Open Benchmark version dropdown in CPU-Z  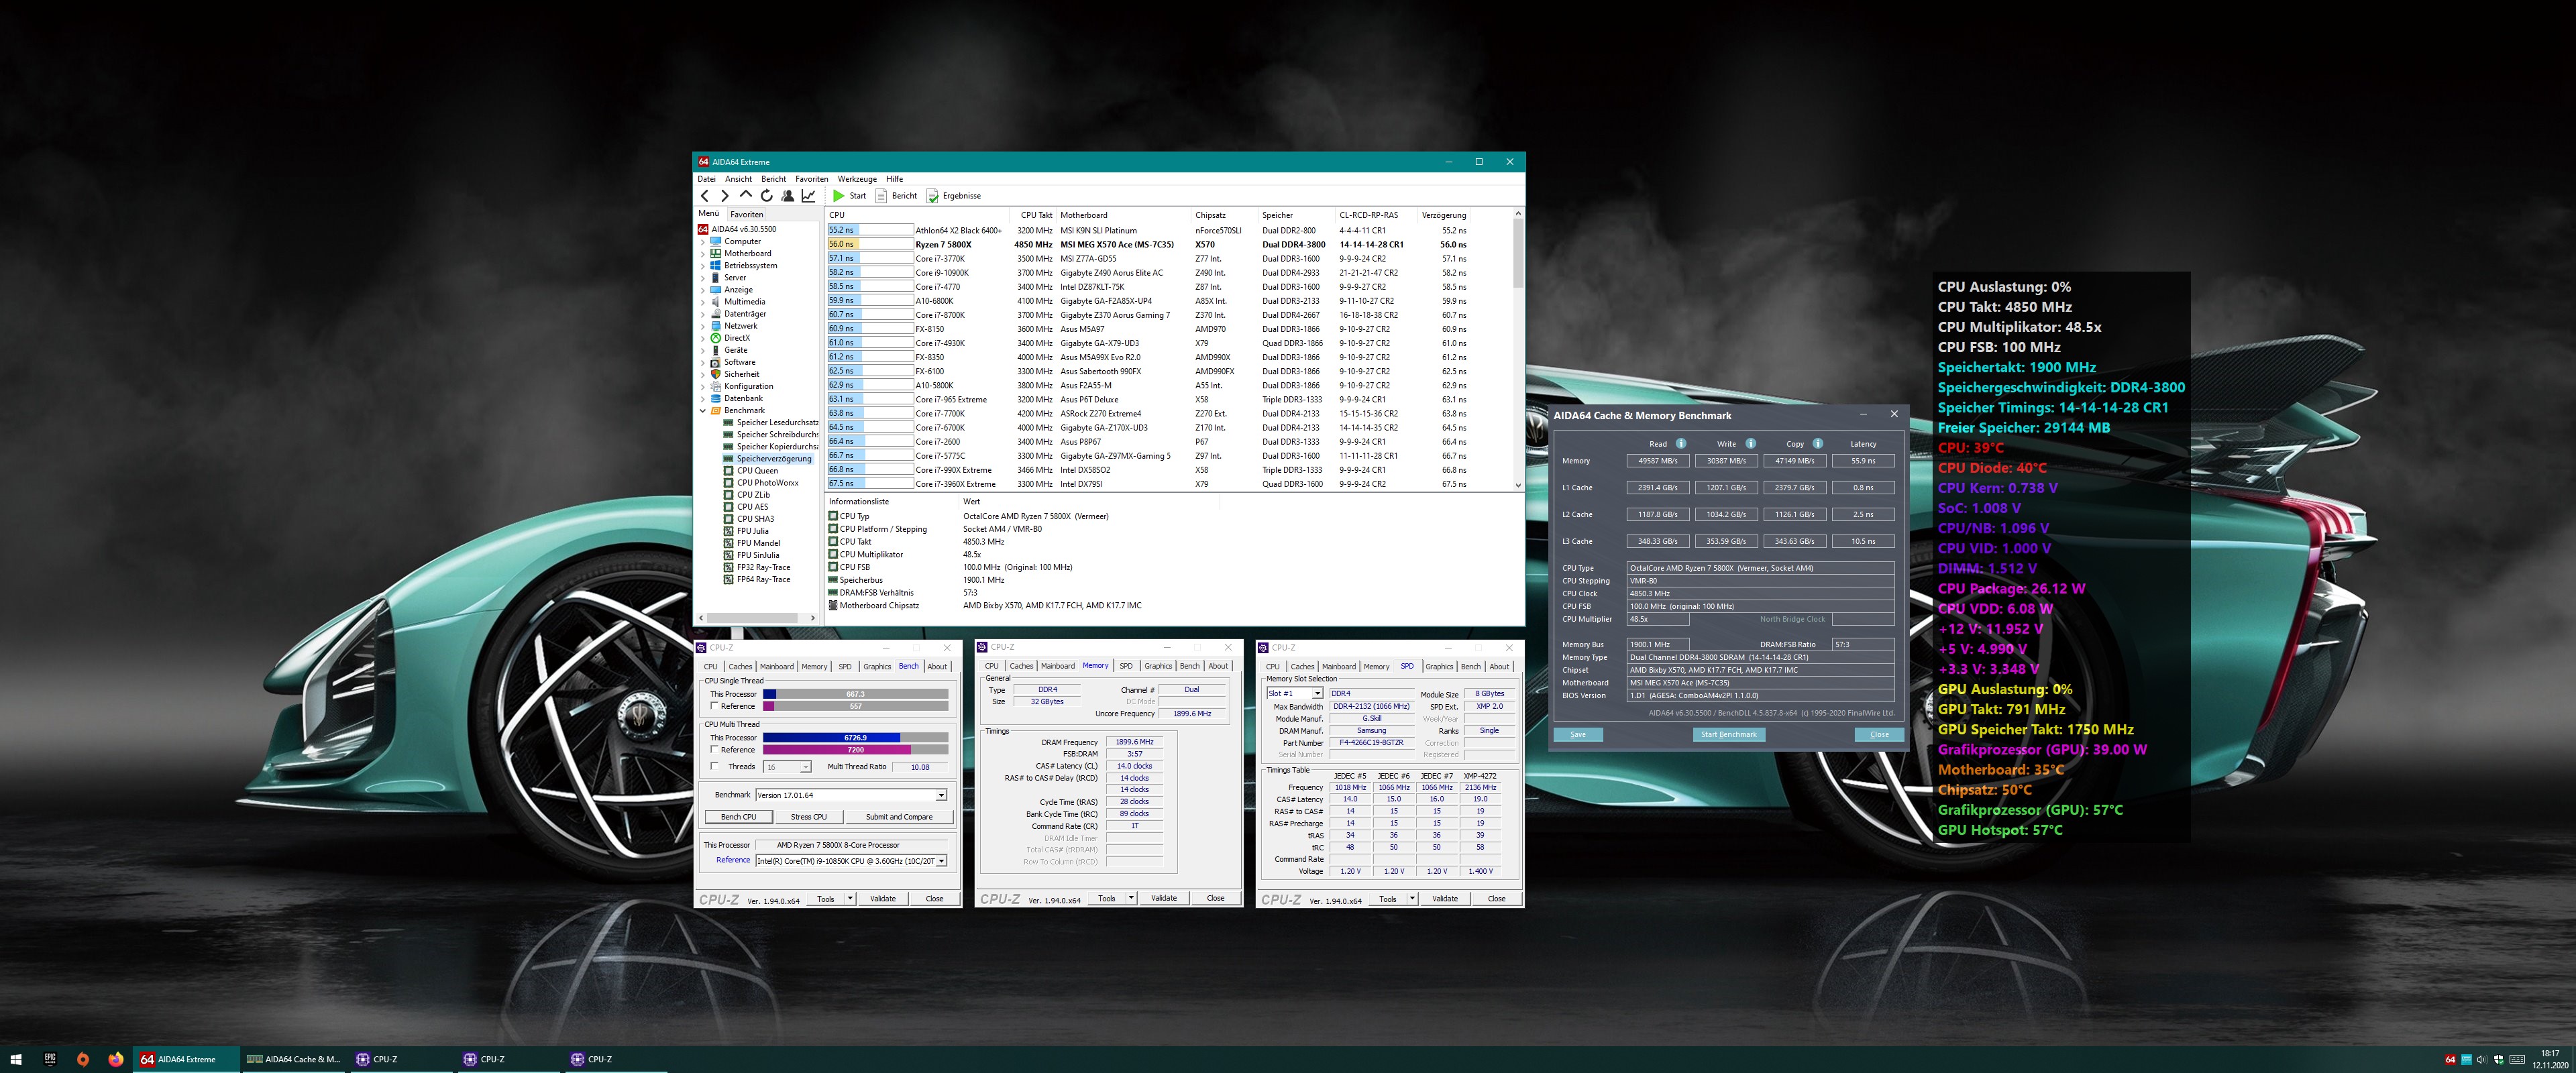[x=941, y=795]
